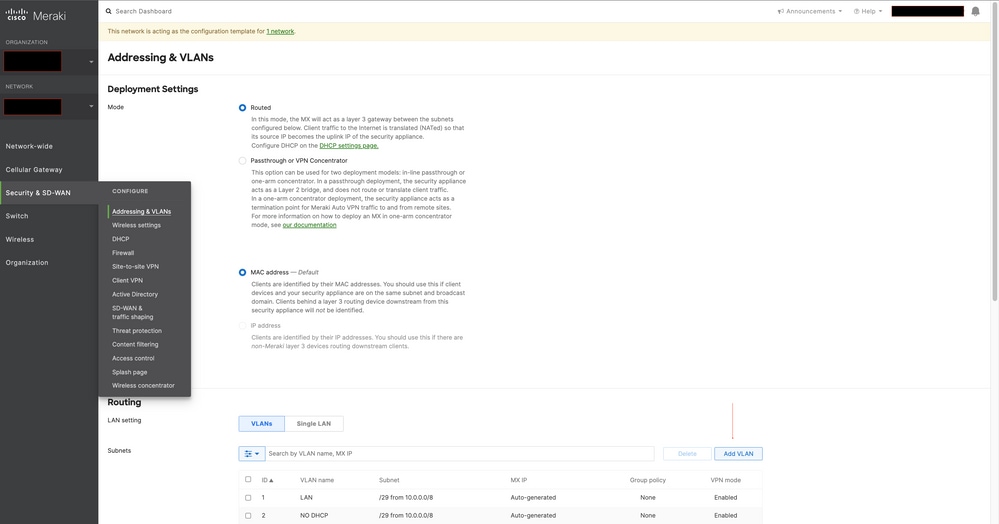Open Firewall submenu item

(123, 253)
